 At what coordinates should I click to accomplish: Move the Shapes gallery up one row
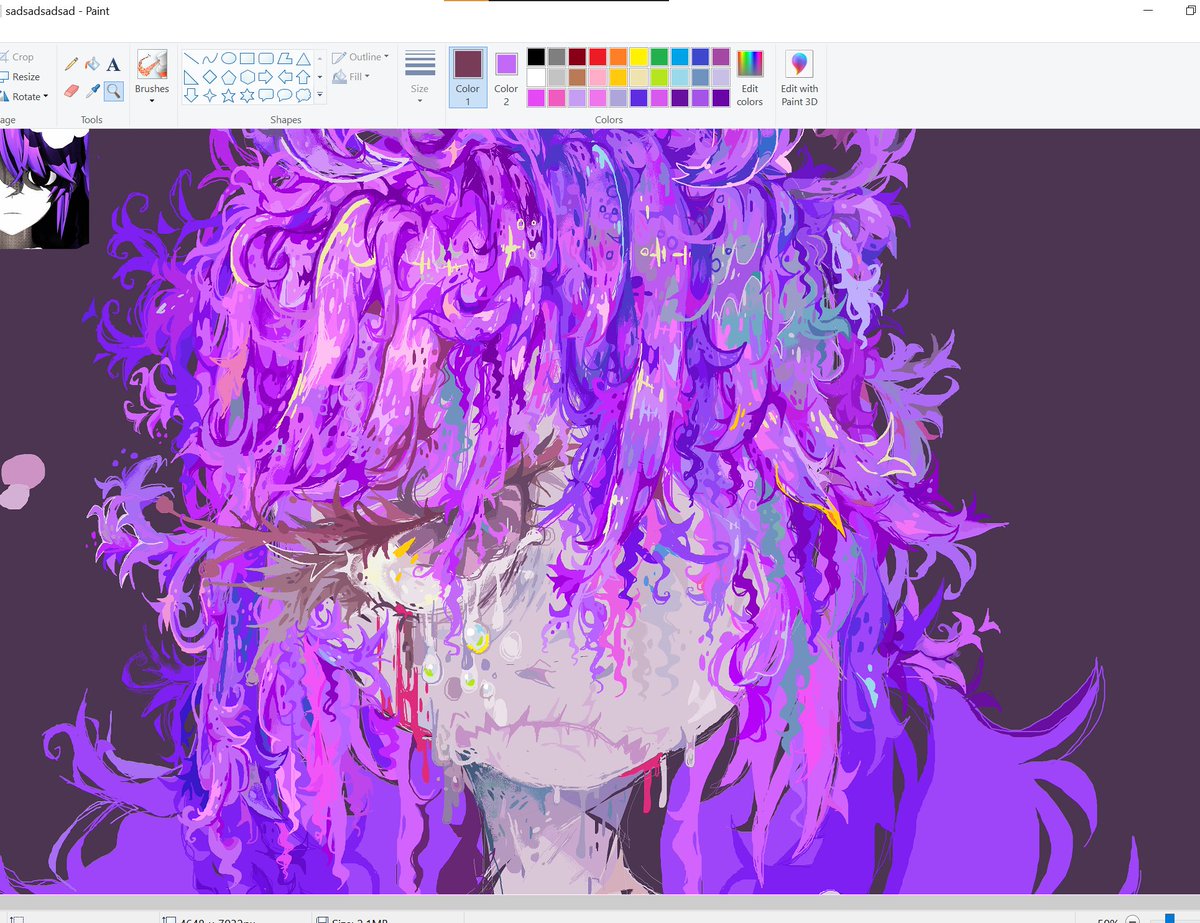(x=320, y=58)
